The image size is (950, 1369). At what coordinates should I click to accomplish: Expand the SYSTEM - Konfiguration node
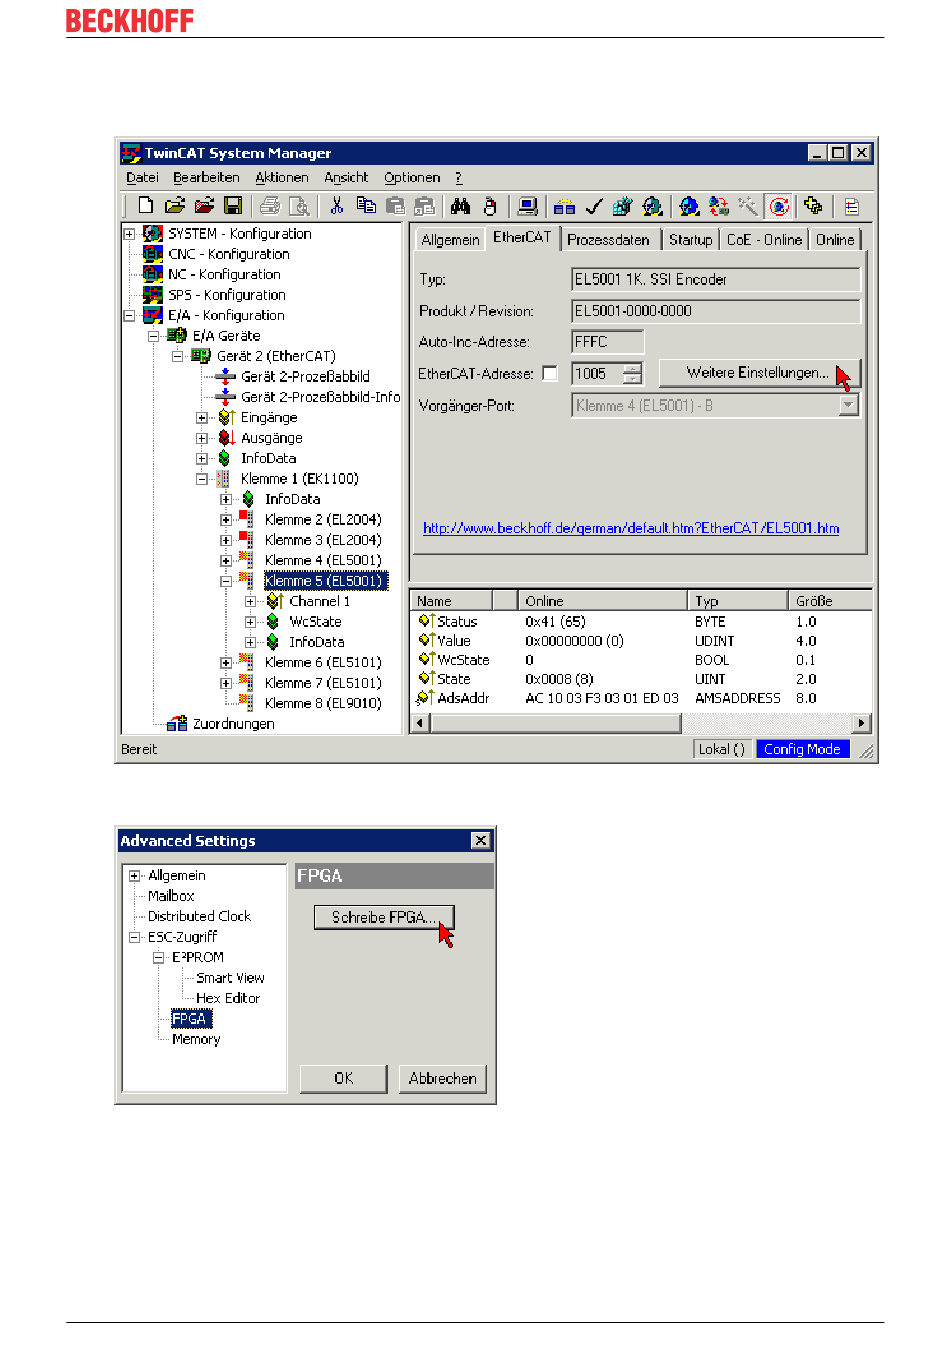[129, 234]
